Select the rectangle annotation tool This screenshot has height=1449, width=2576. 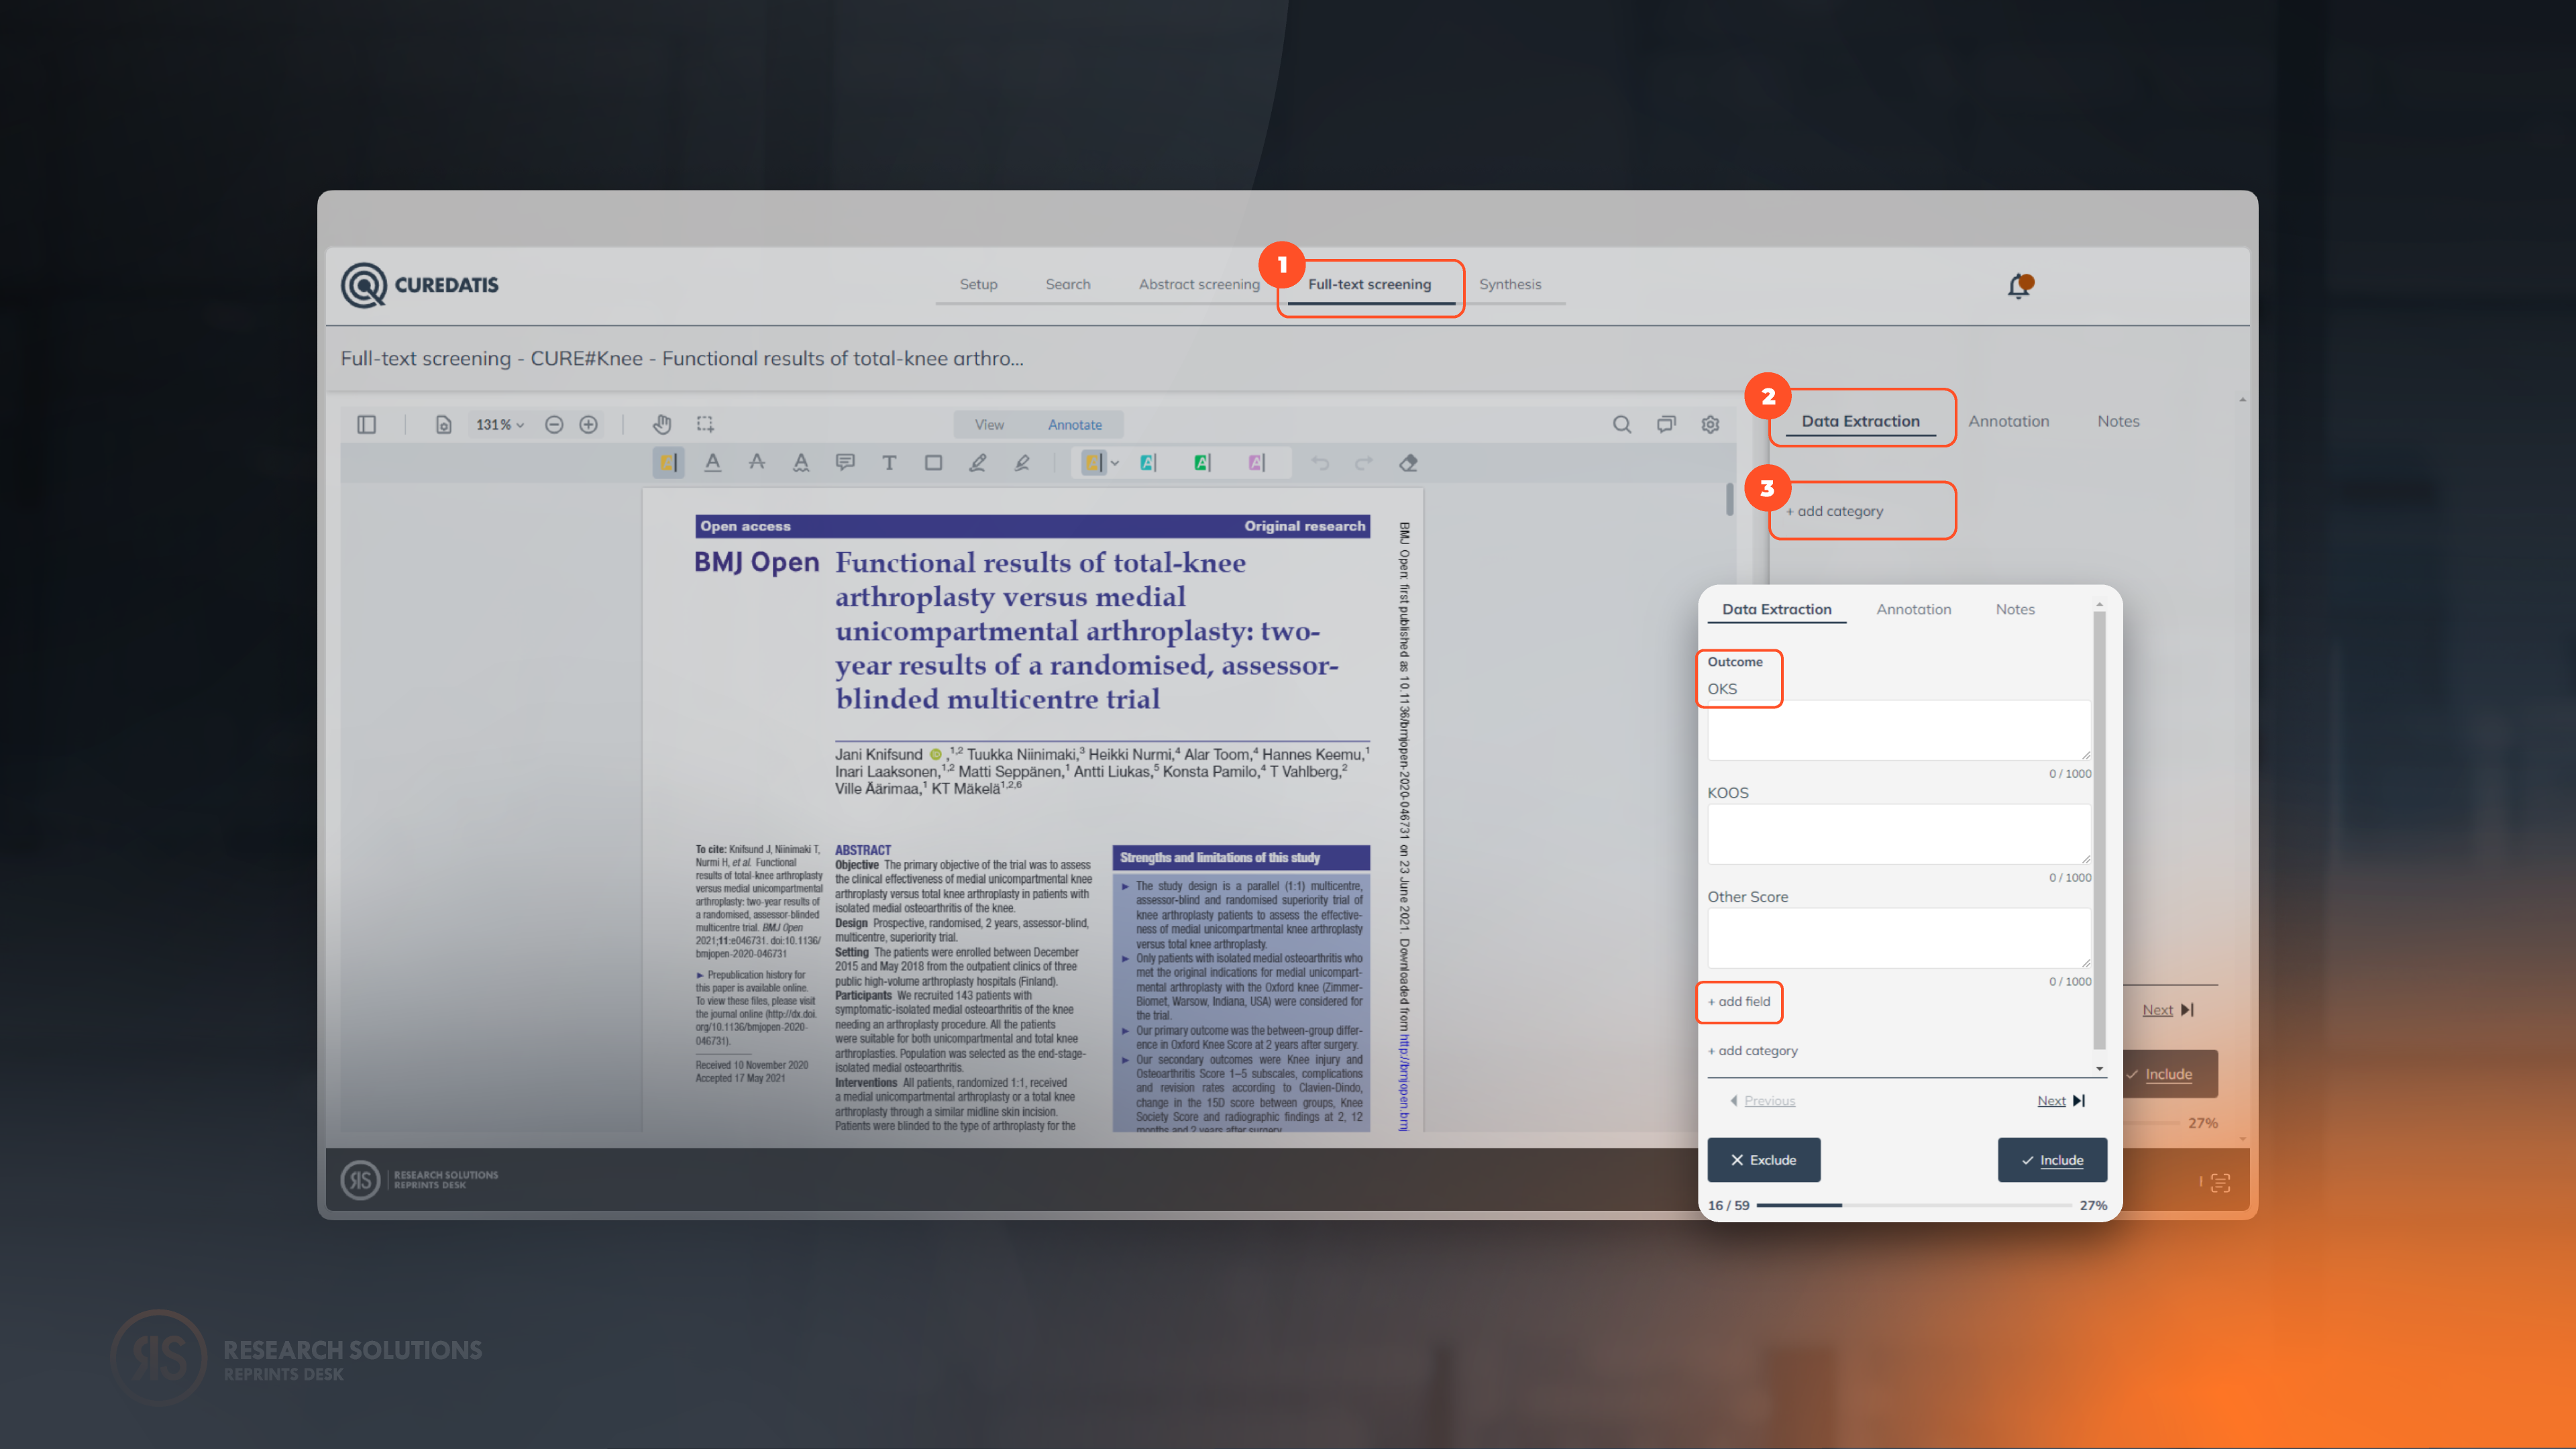click(x=932, y=462)
